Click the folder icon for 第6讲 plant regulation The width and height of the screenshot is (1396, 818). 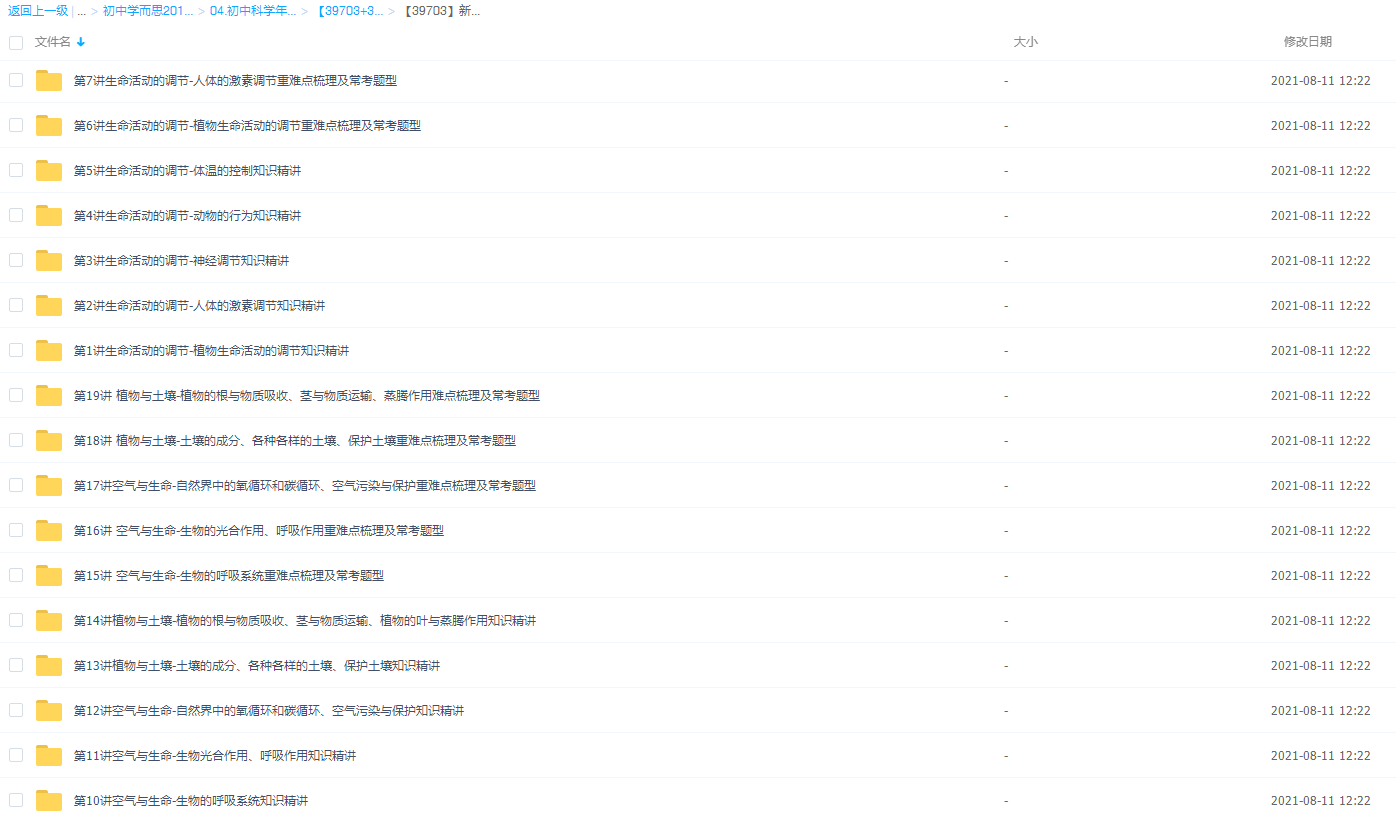(x=48, y=125)
